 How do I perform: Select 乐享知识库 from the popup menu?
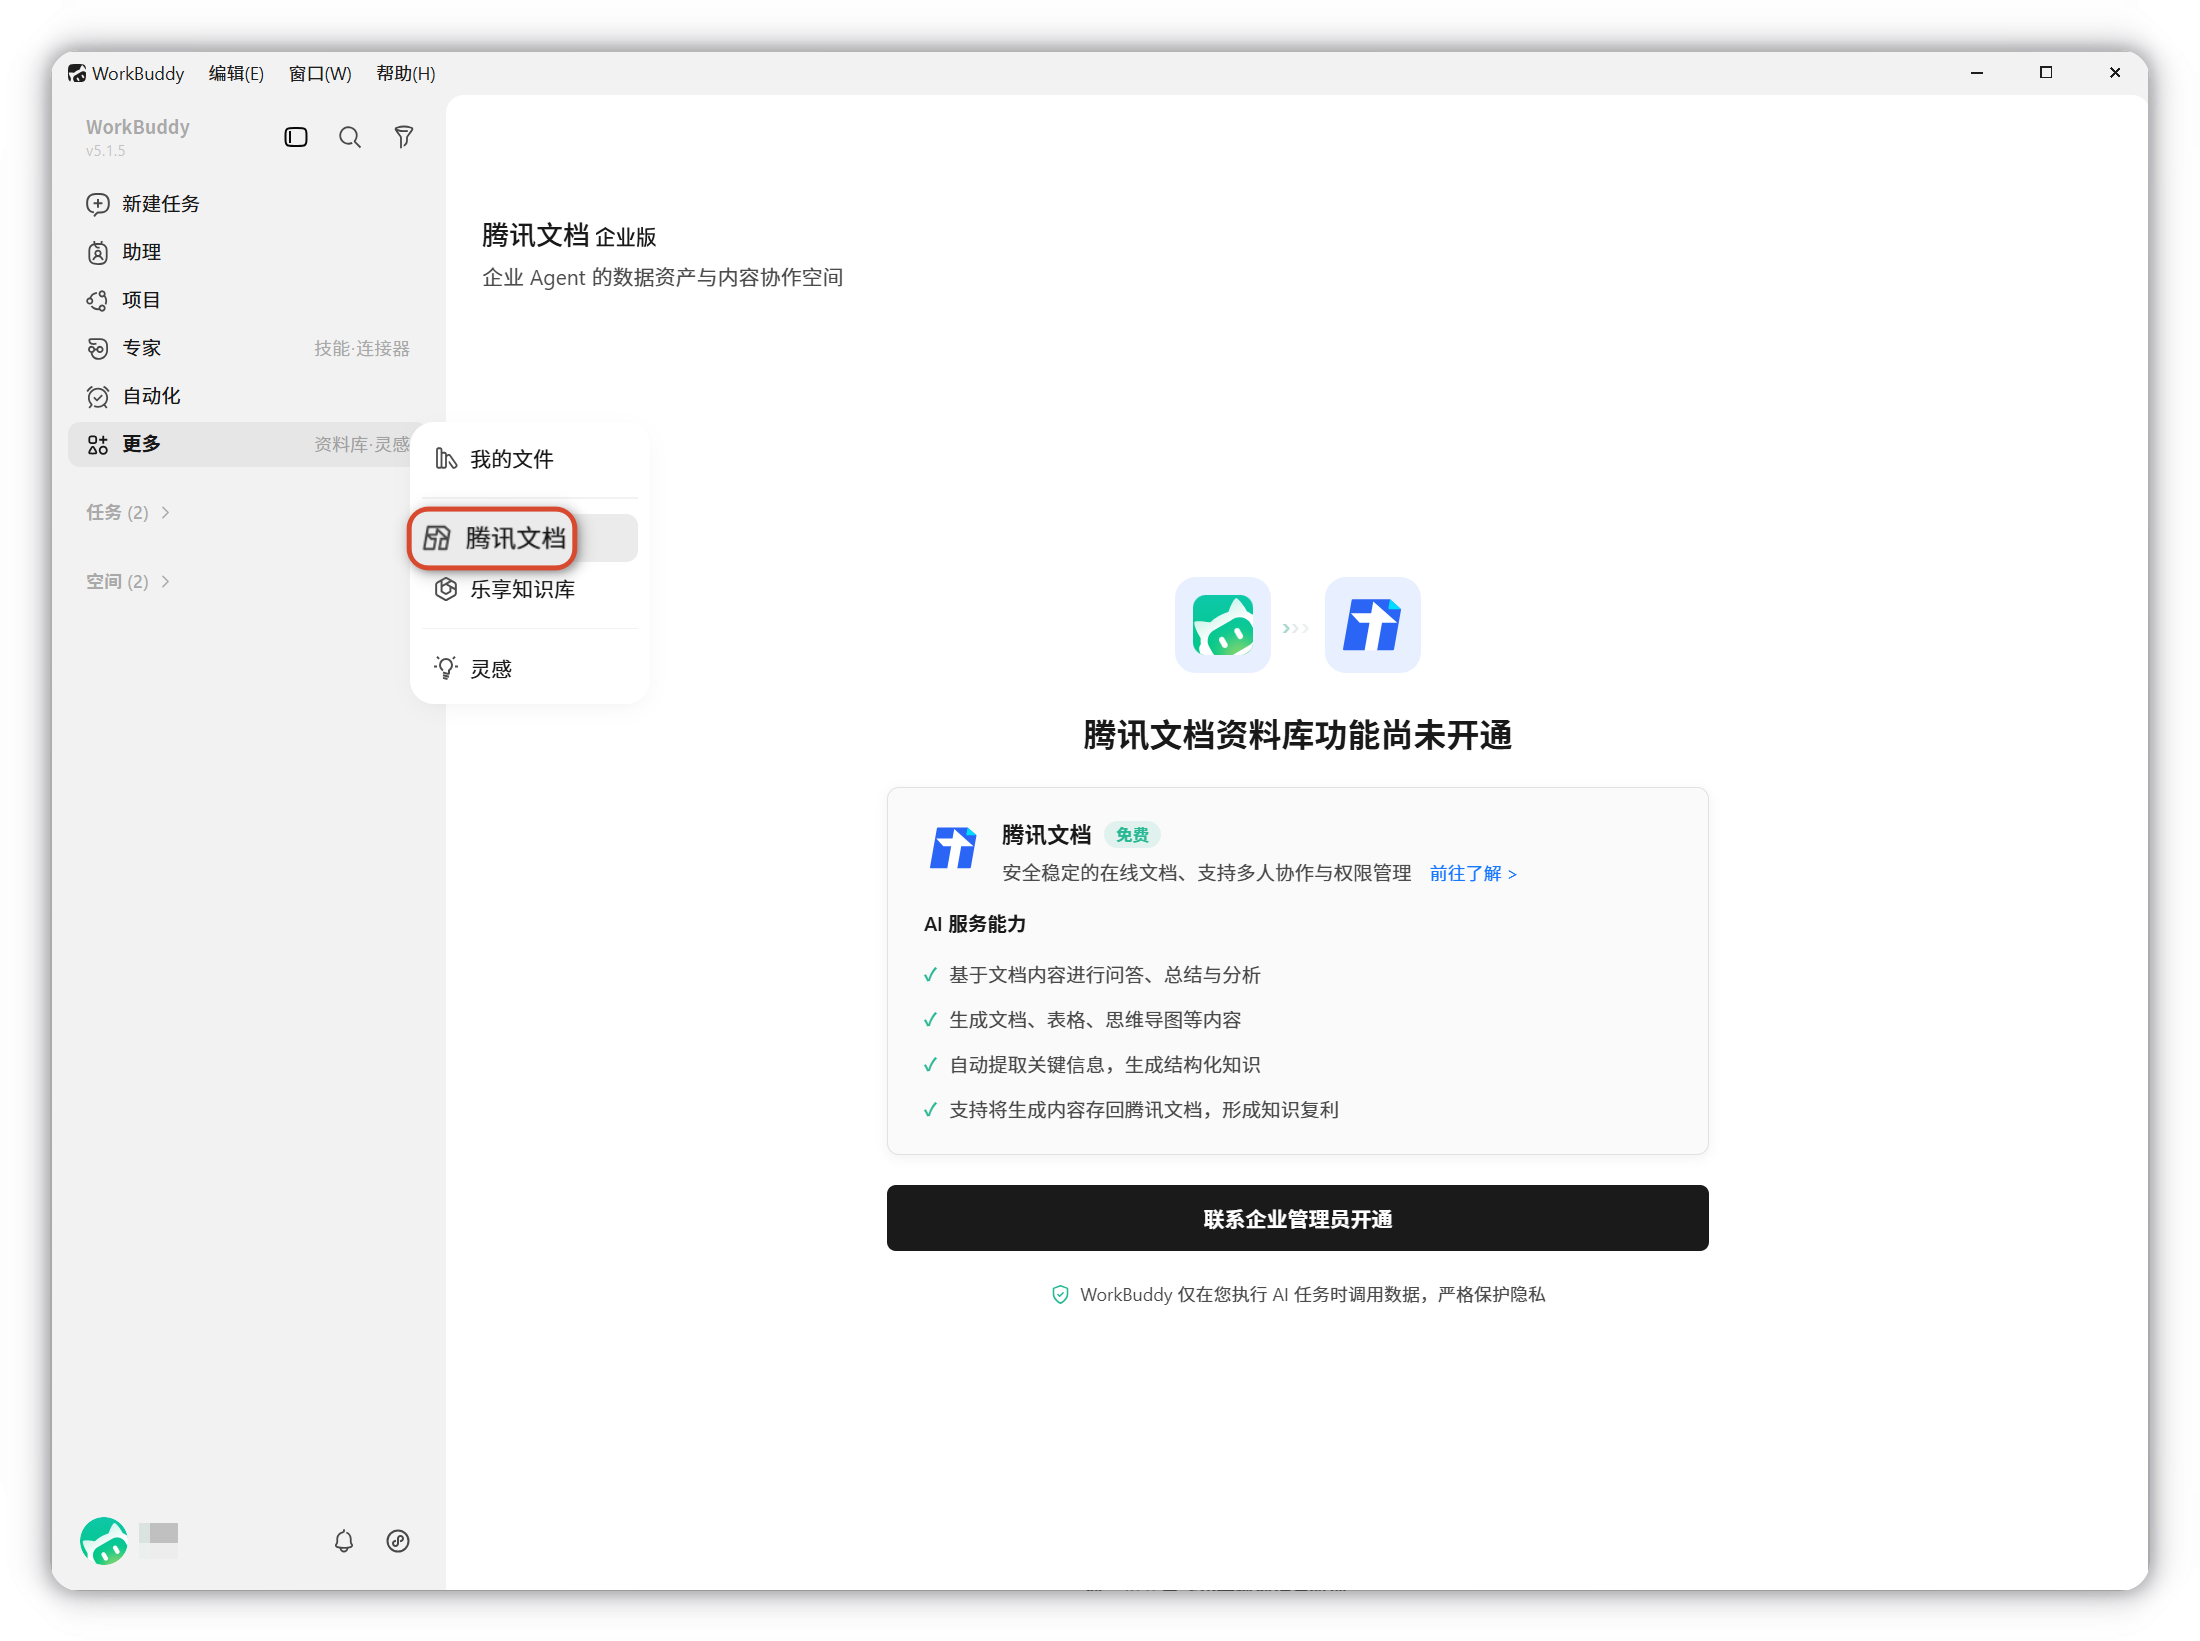click(x=530, y=589)
